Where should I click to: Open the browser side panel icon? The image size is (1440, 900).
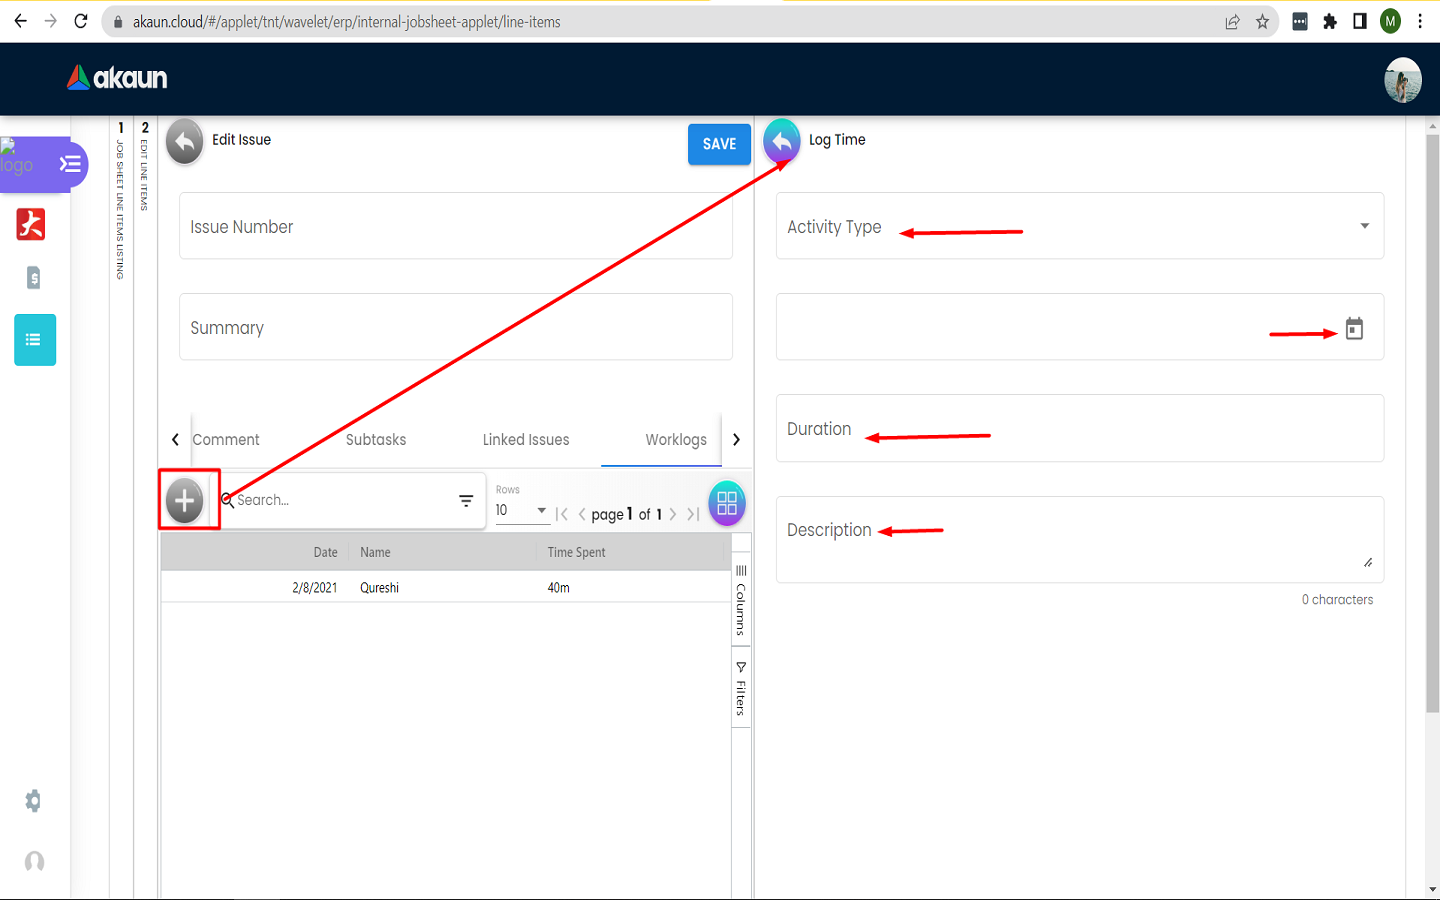pyautogui.click(x=1360, y=21)
